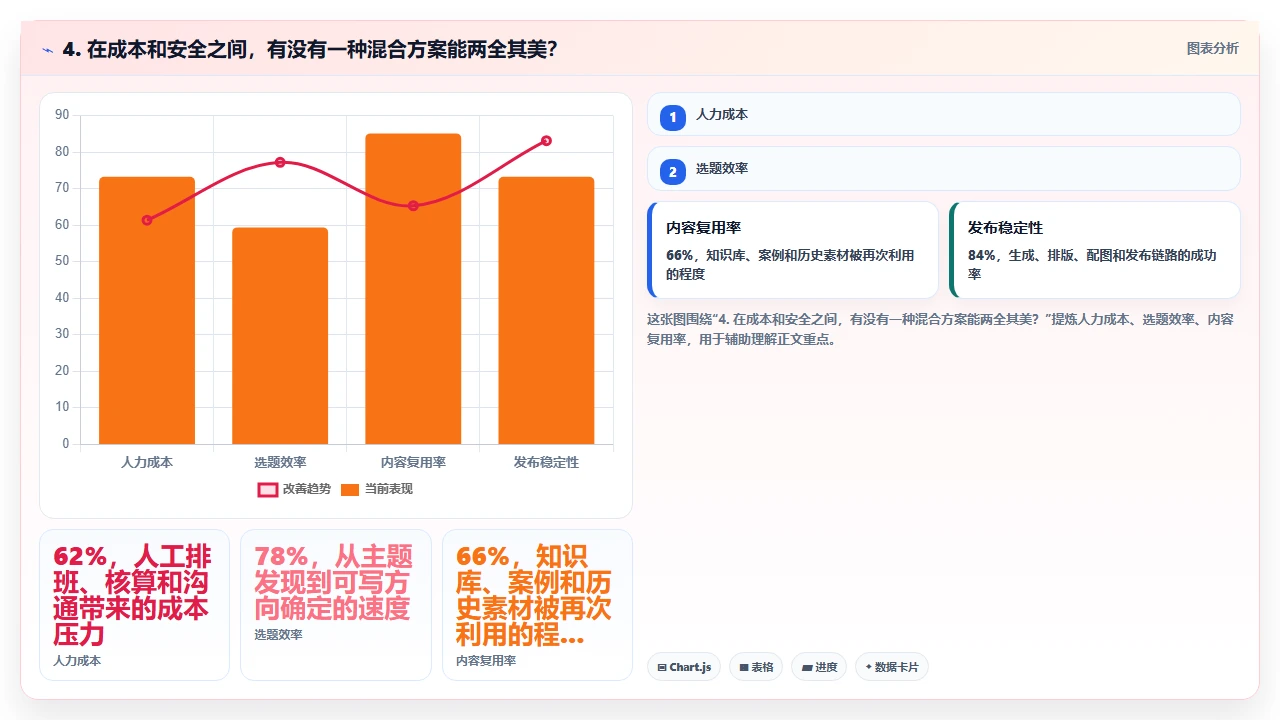Screen dimensions: 1280x720
Task: Click the x-axis label 内容复用率
Action: [413, 462]
